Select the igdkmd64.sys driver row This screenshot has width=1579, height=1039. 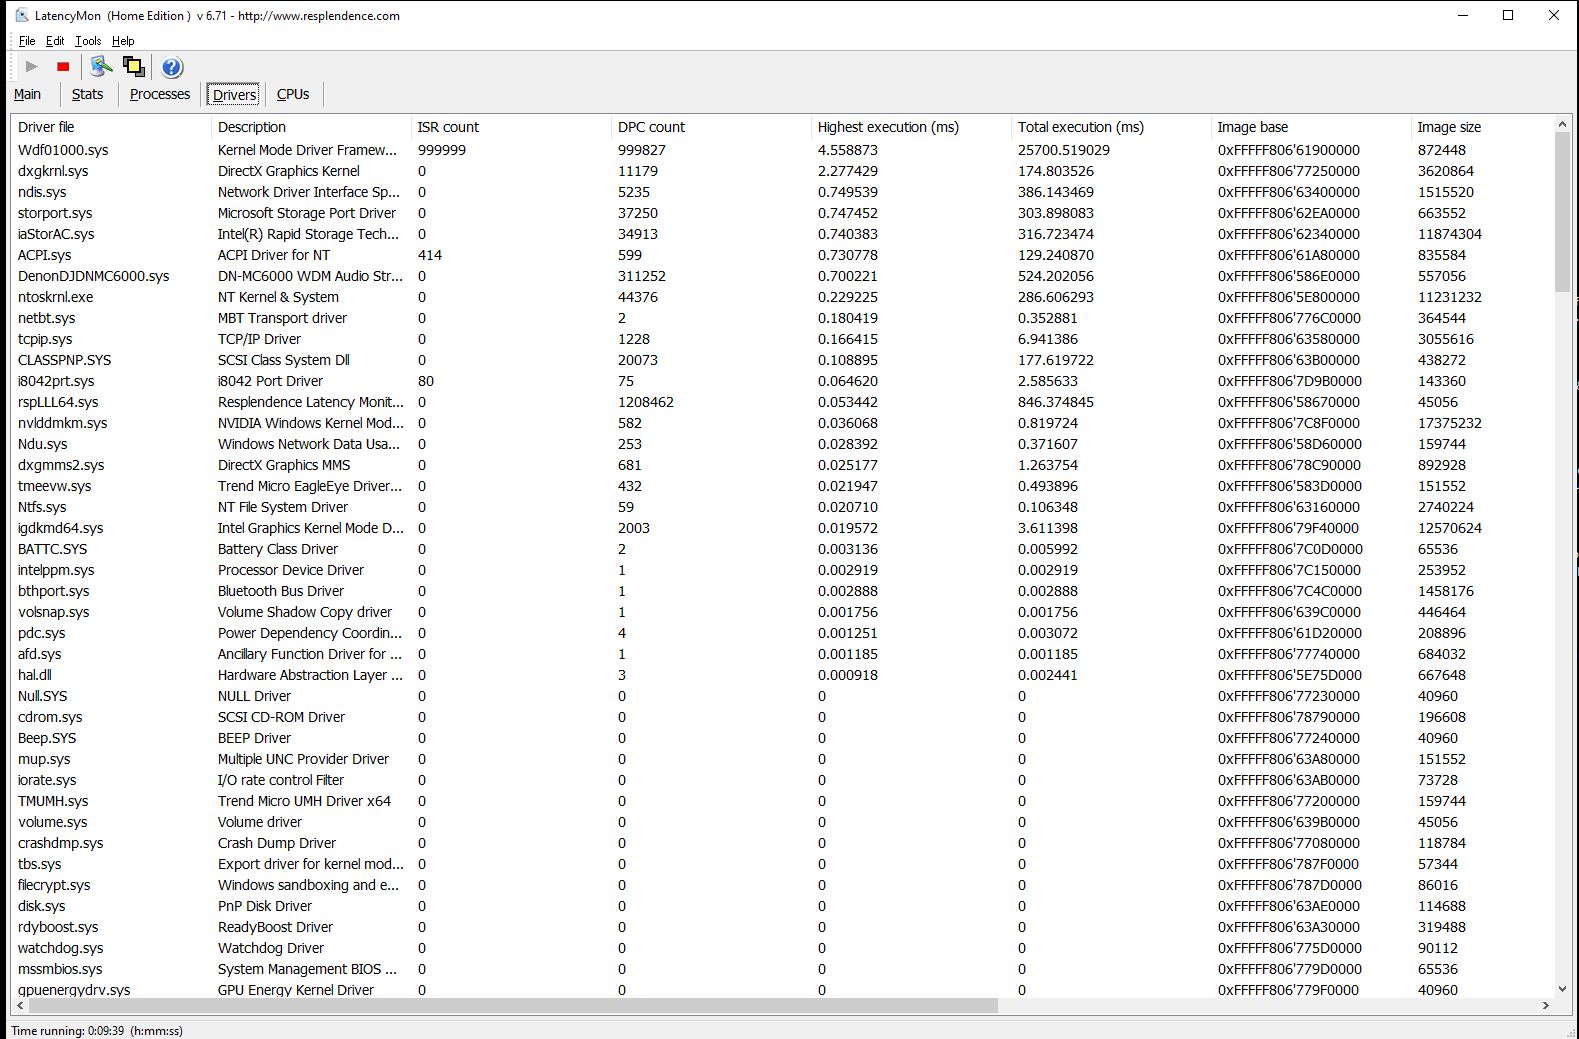tap(782, 528)
